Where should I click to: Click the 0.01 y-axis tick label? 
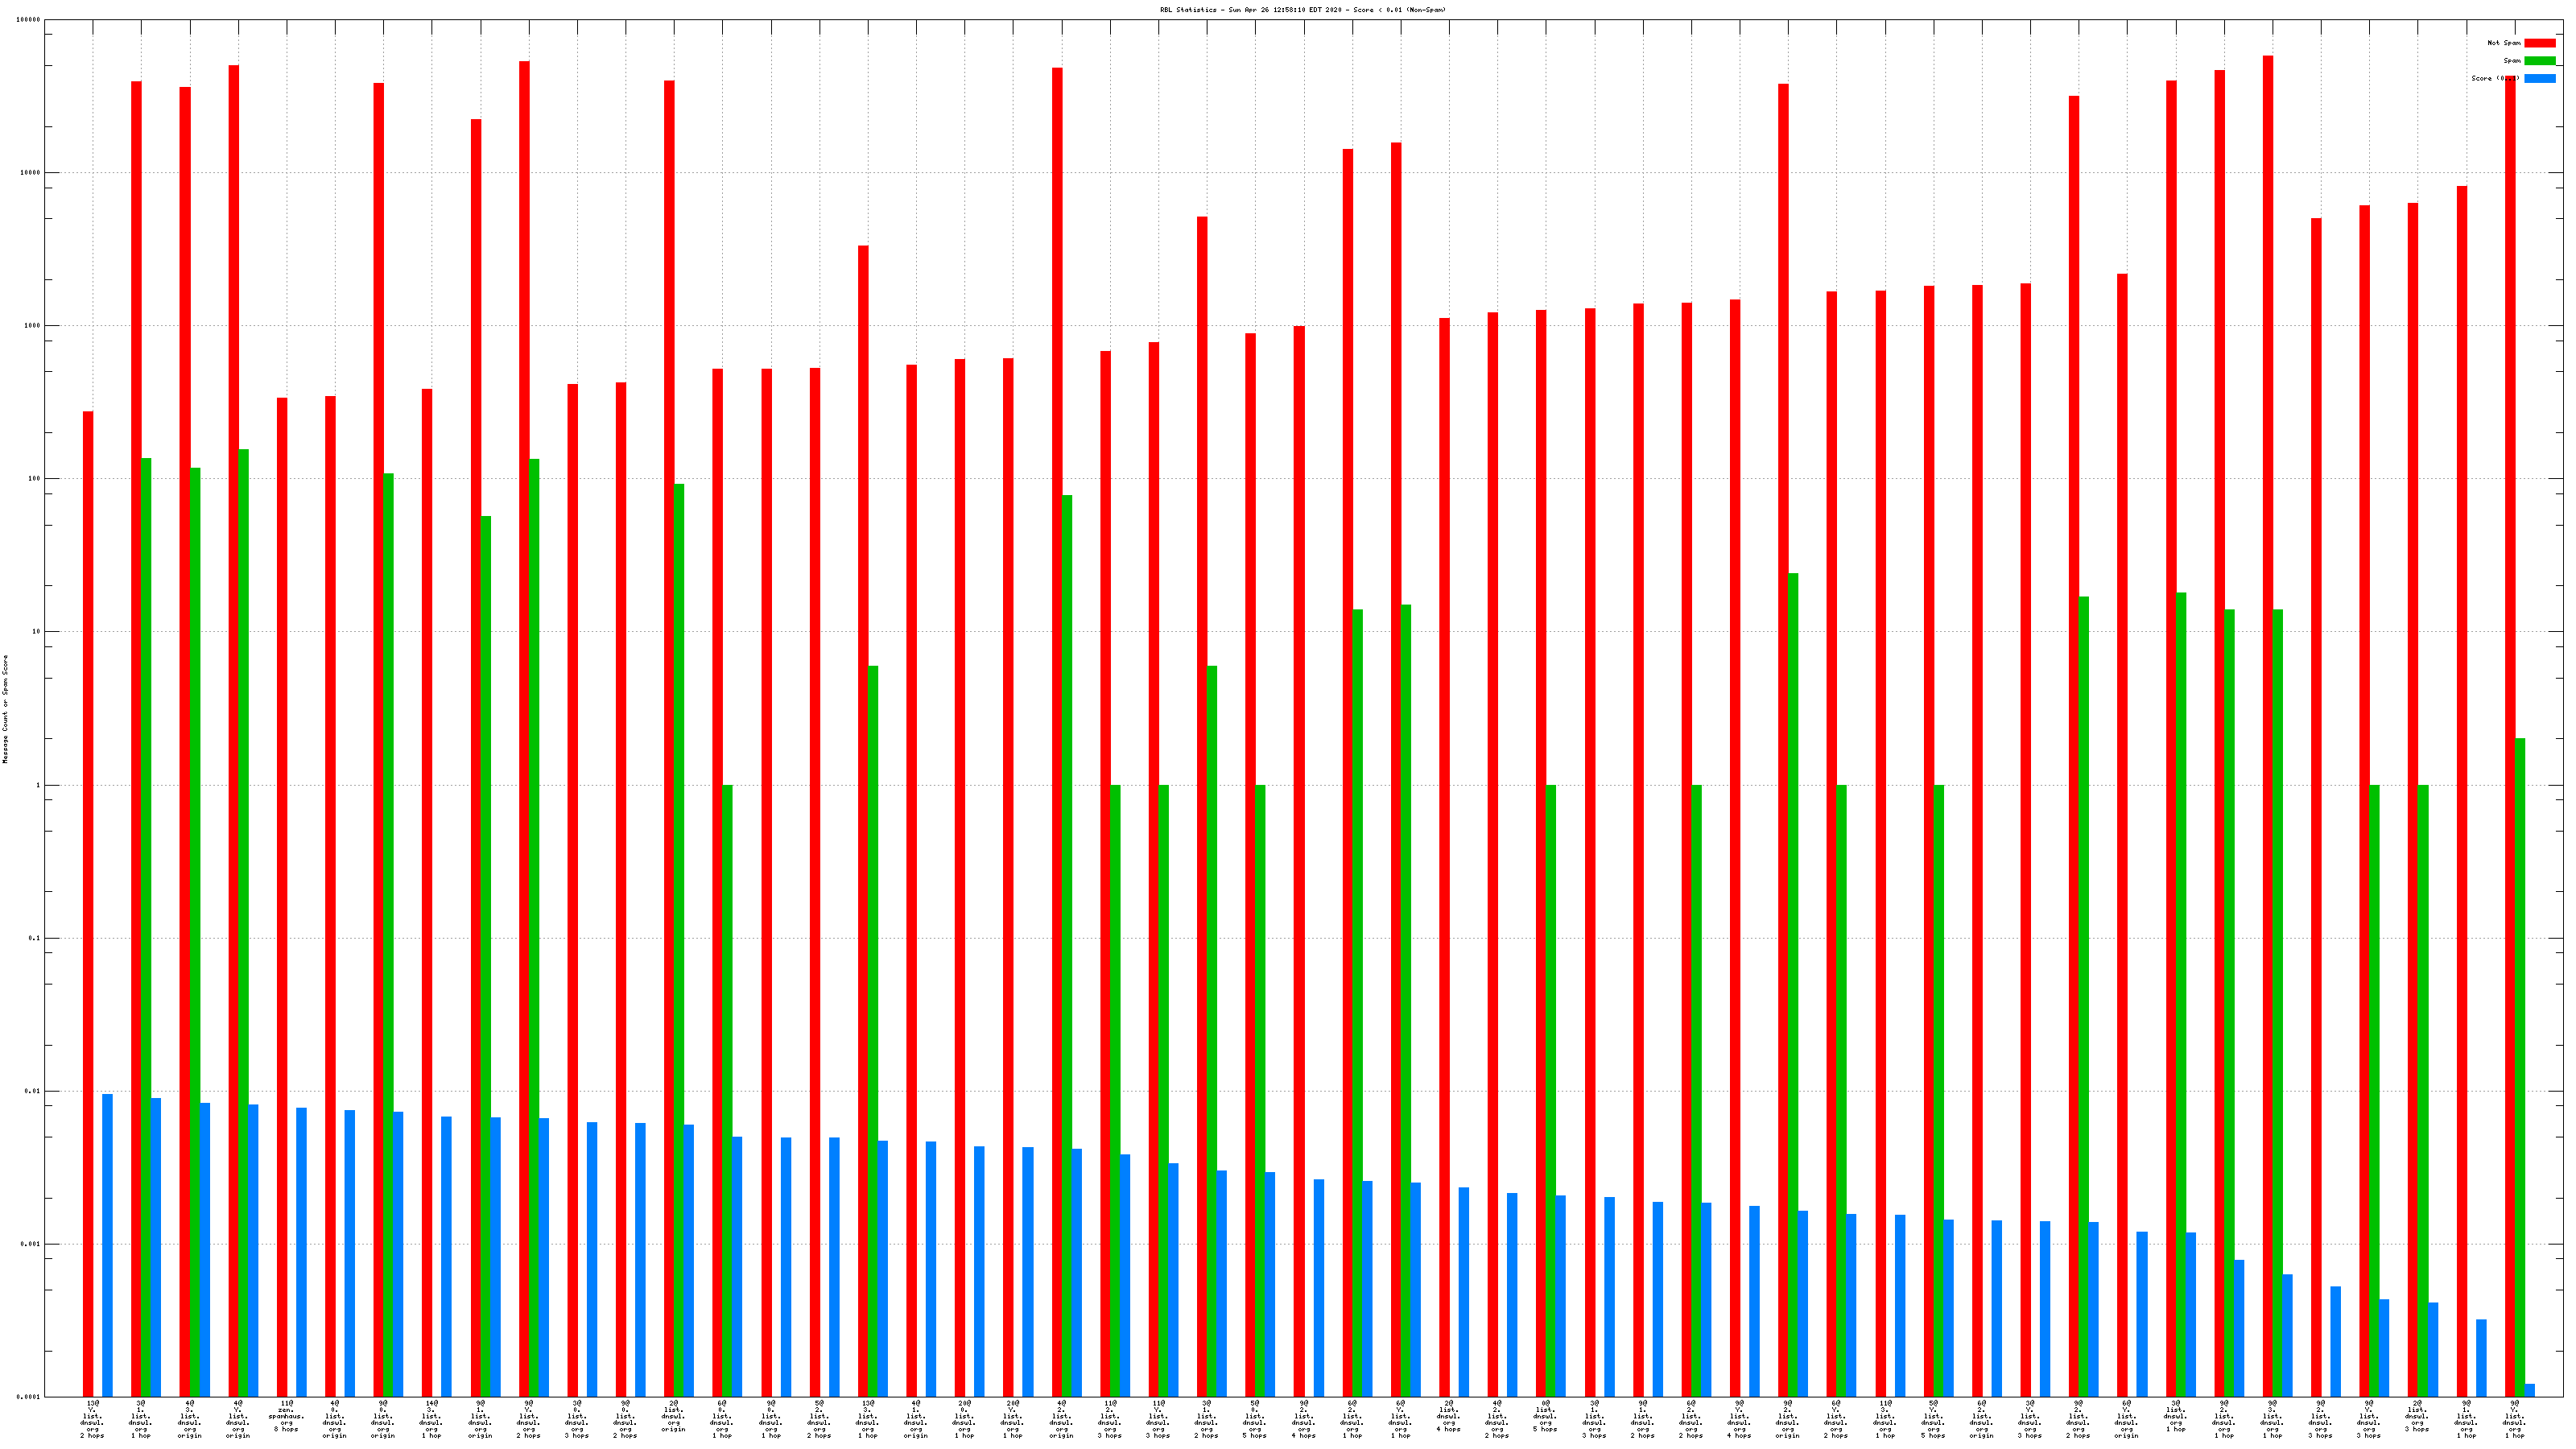(x=32, y=1091)
